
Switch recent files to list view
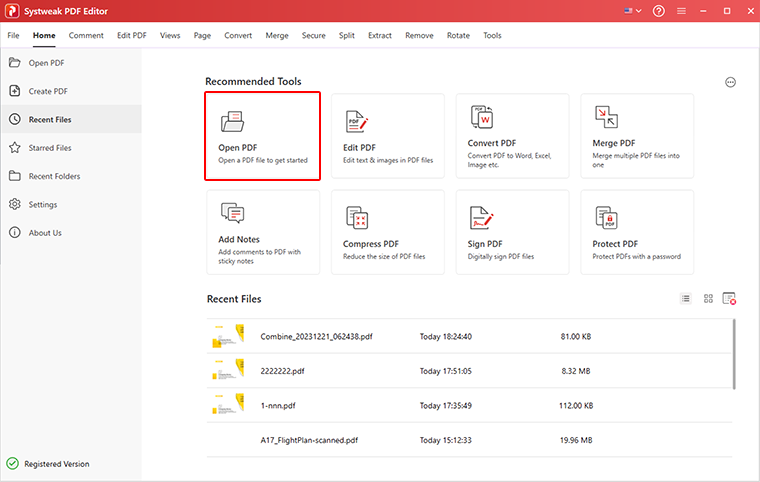[686, 299]
